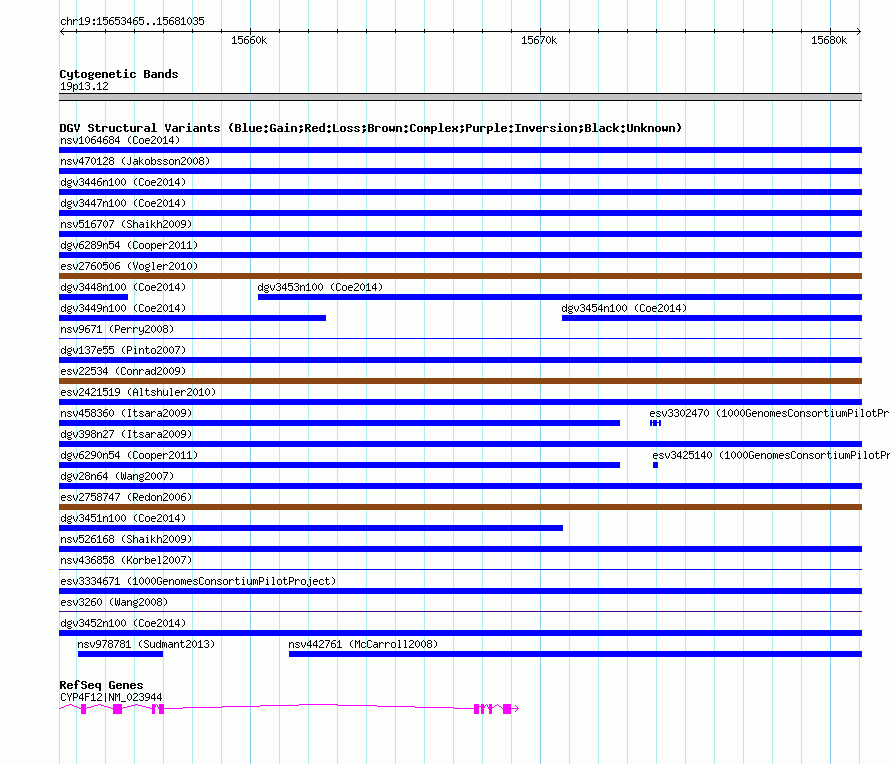Screen dimensions: 890x764
Task: Select esv22534 (Conrad2009) variant label
Action: 123,371
